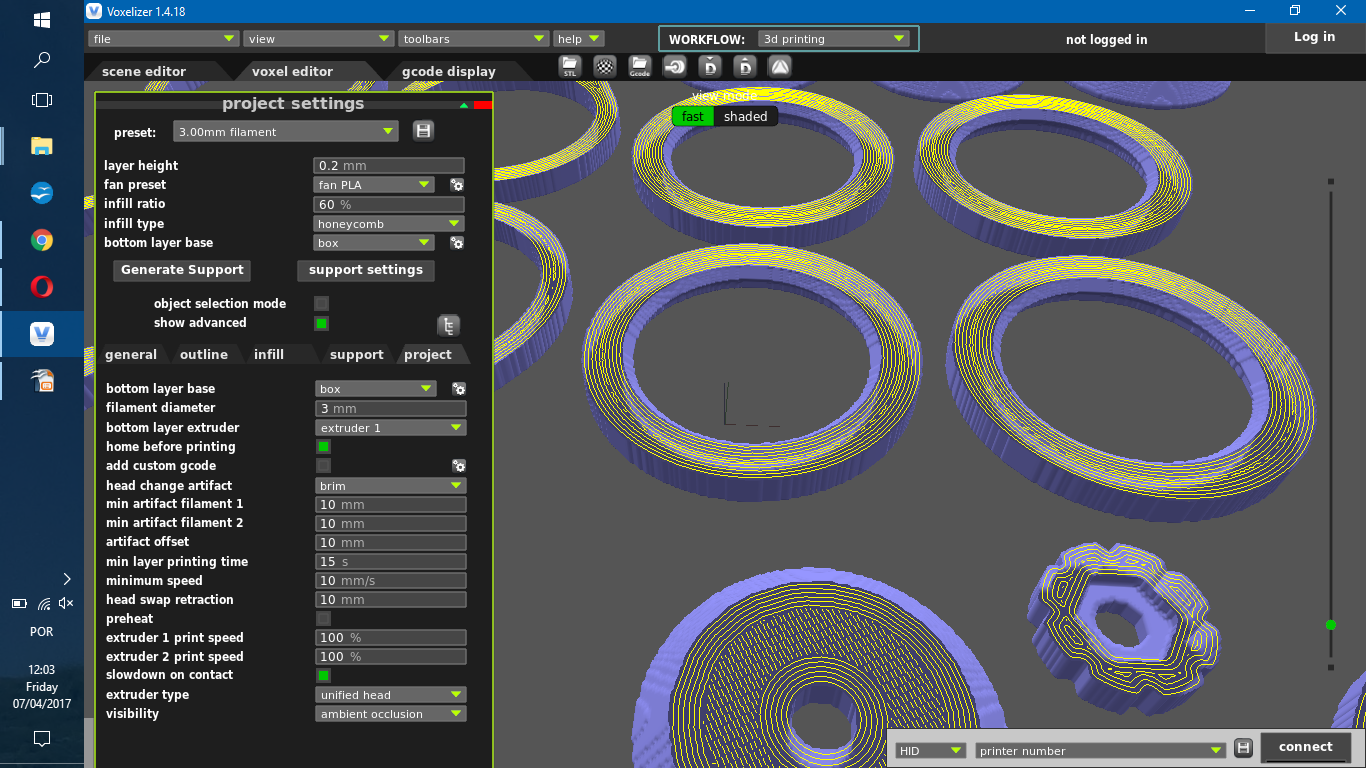Open the custom gcode gear settings
This screenshot has height=768, width=1366.
click(x=459, y=466)
